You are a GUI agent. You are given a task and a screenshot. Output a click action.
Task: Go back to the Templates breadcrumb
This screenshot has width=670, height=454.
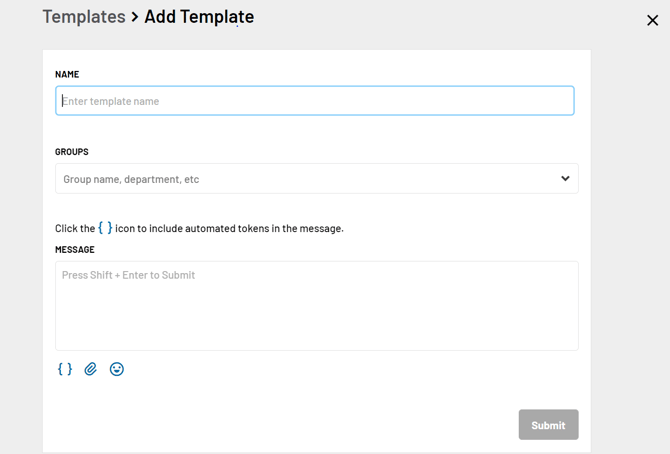point(84,17)
